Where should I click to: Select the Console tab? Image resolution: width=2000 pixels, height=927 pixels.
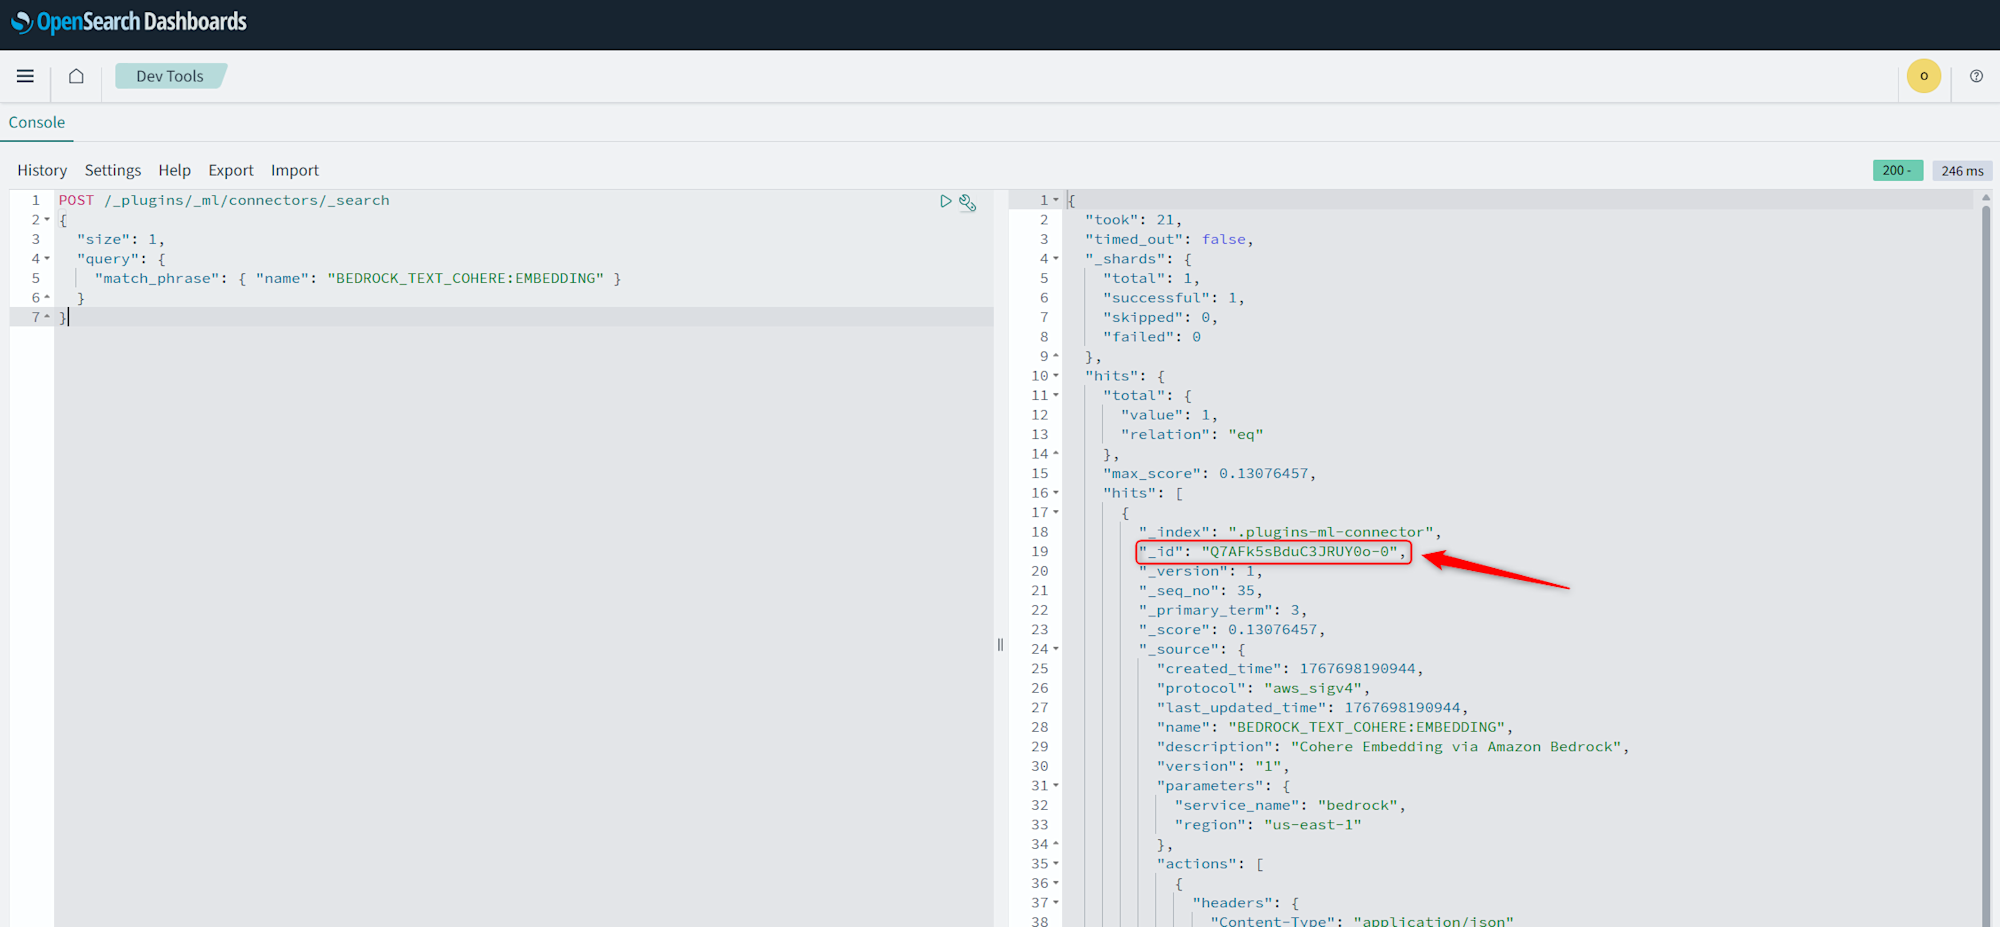pos(37,122)
